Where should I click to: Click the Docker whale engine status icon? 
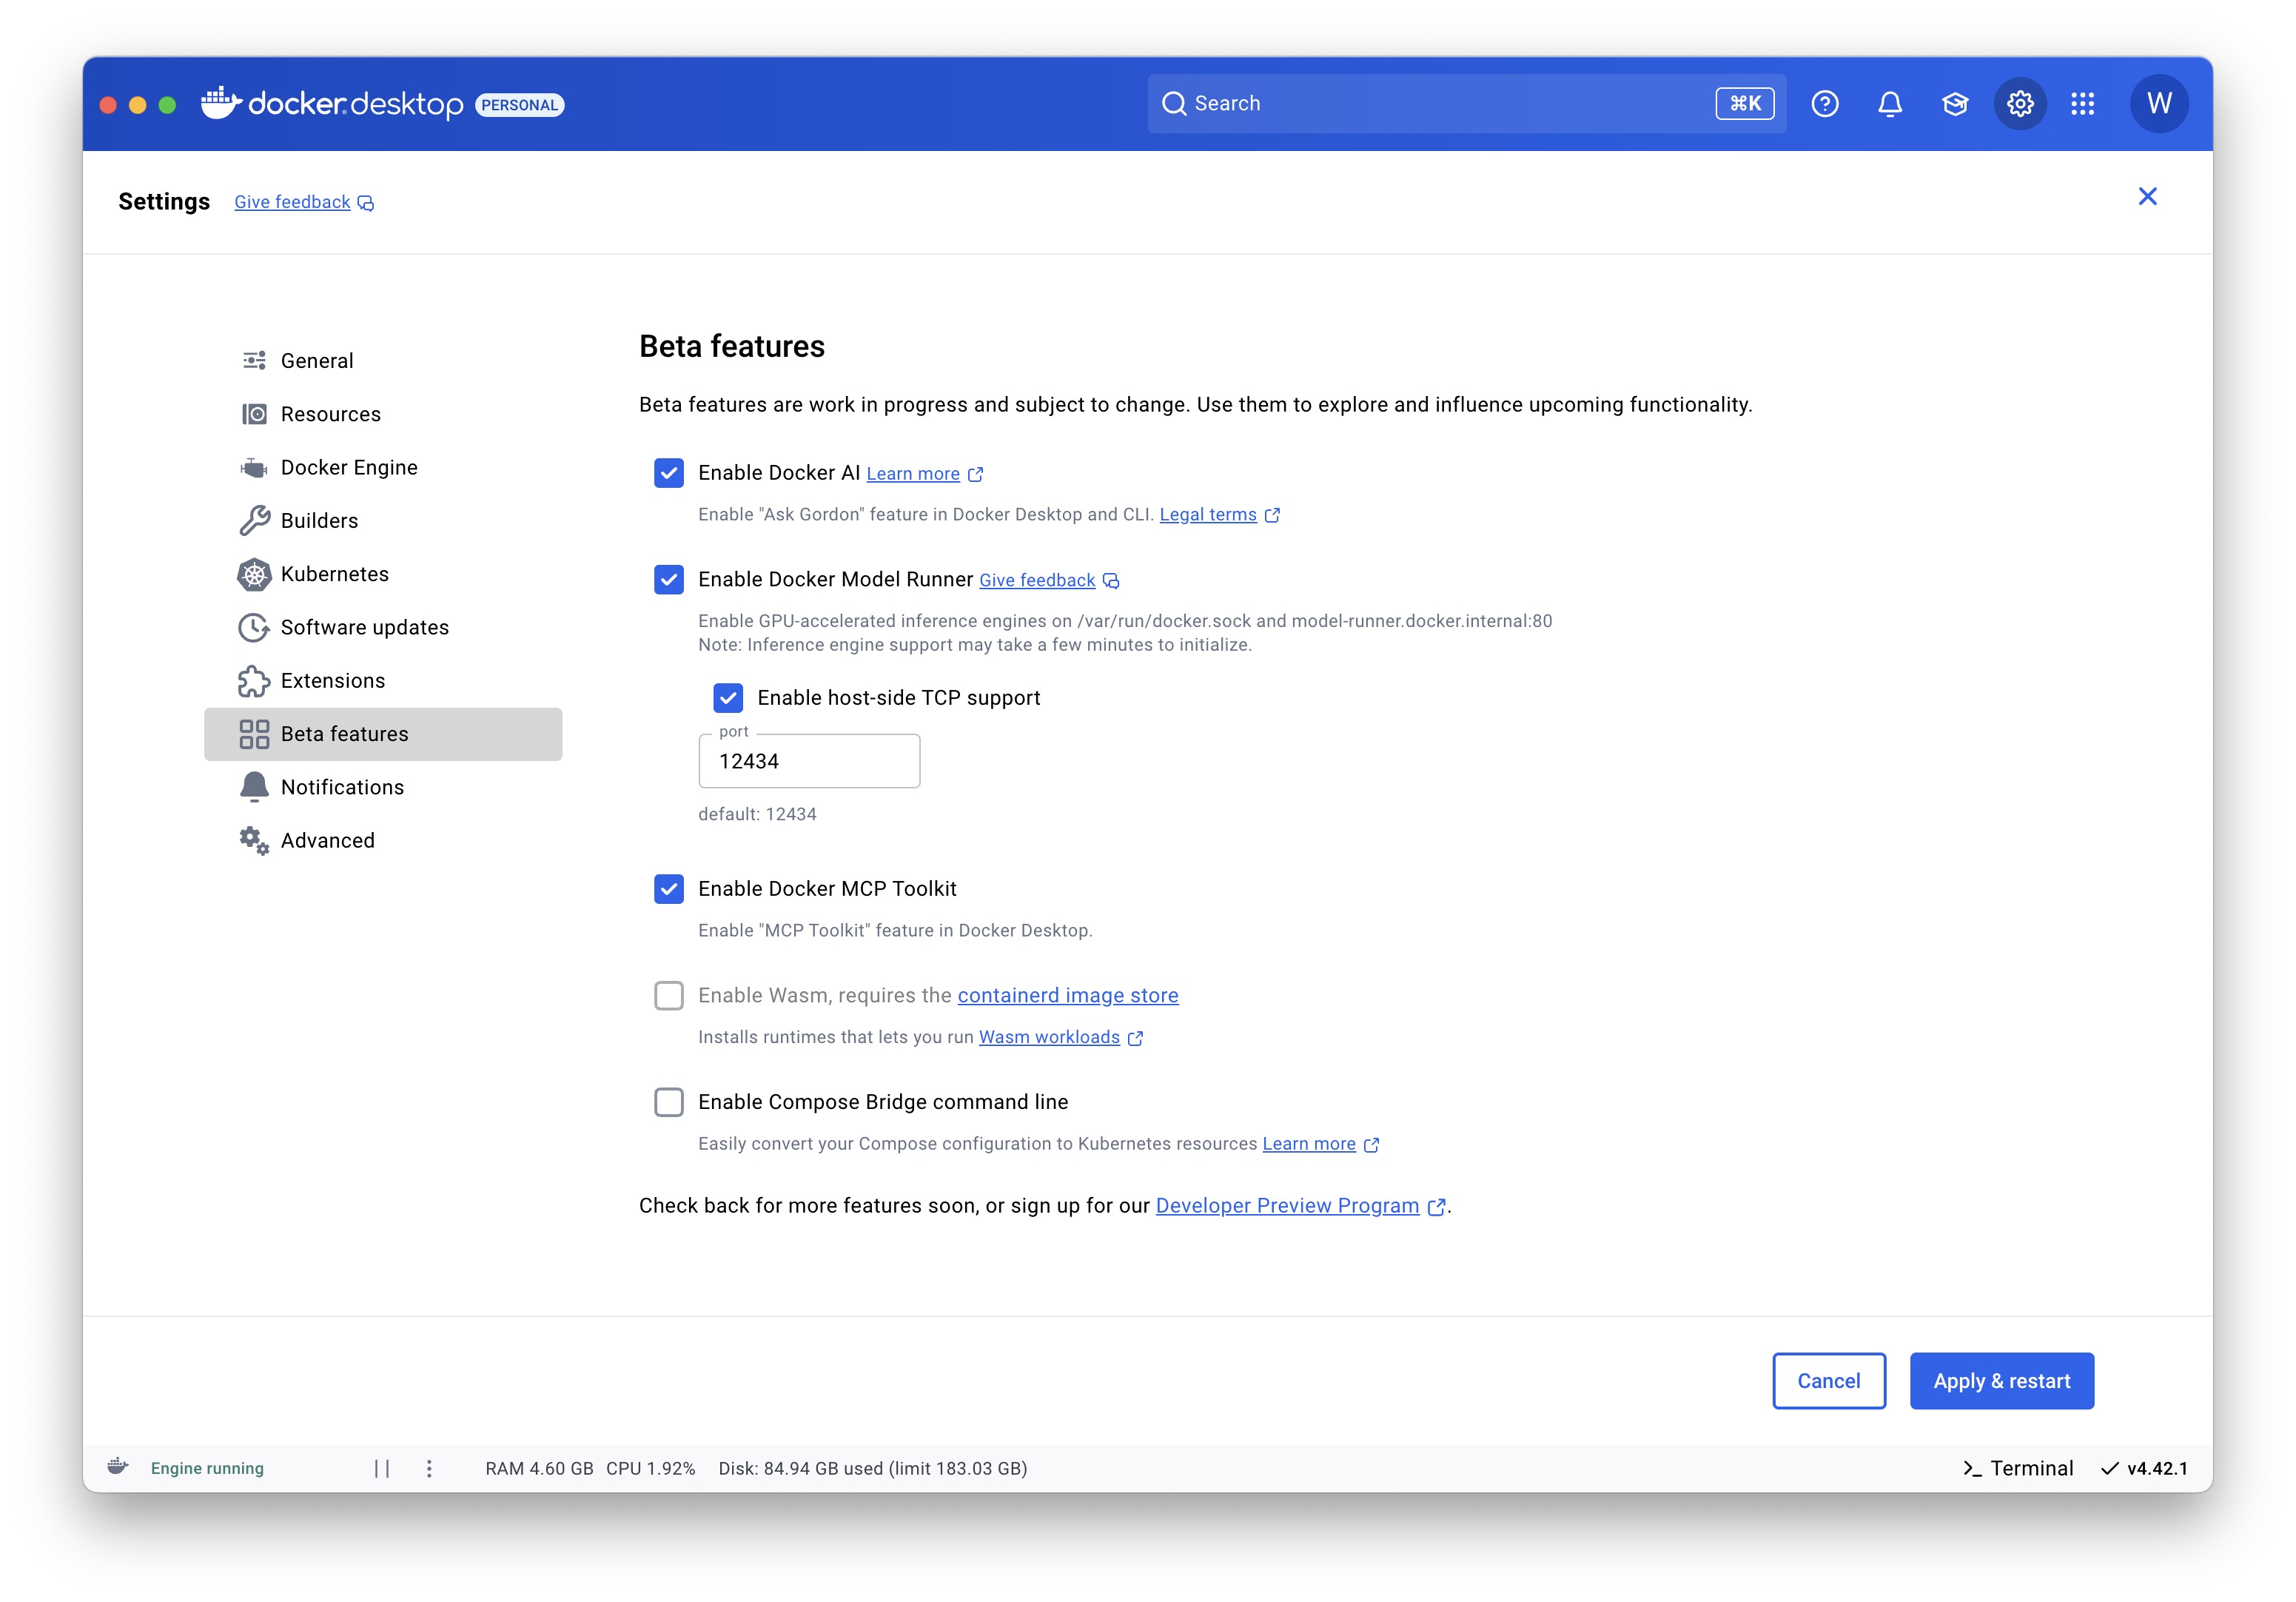click(118, 1467)
